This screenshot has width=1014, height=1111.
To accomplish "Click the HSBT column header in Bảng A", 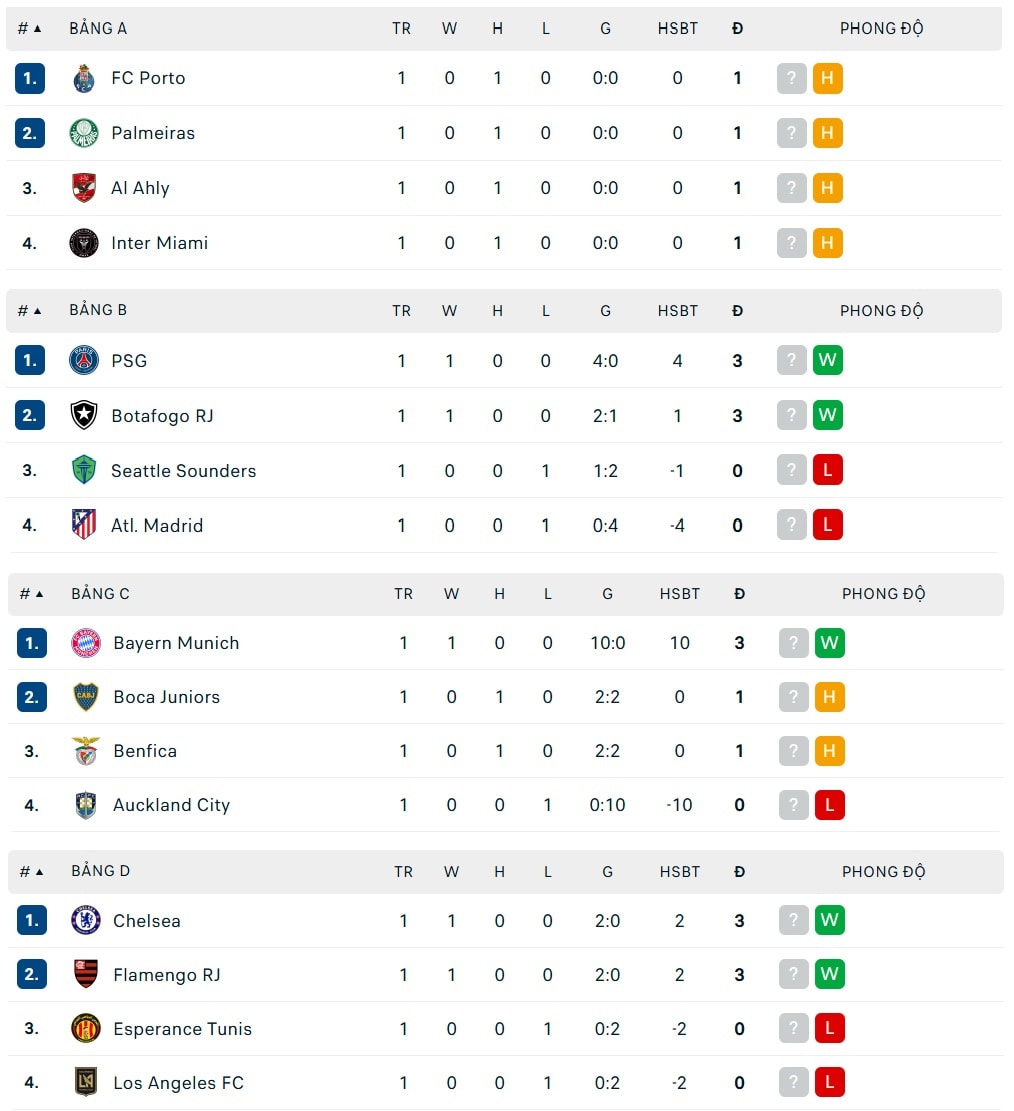I will coord(677,29).
